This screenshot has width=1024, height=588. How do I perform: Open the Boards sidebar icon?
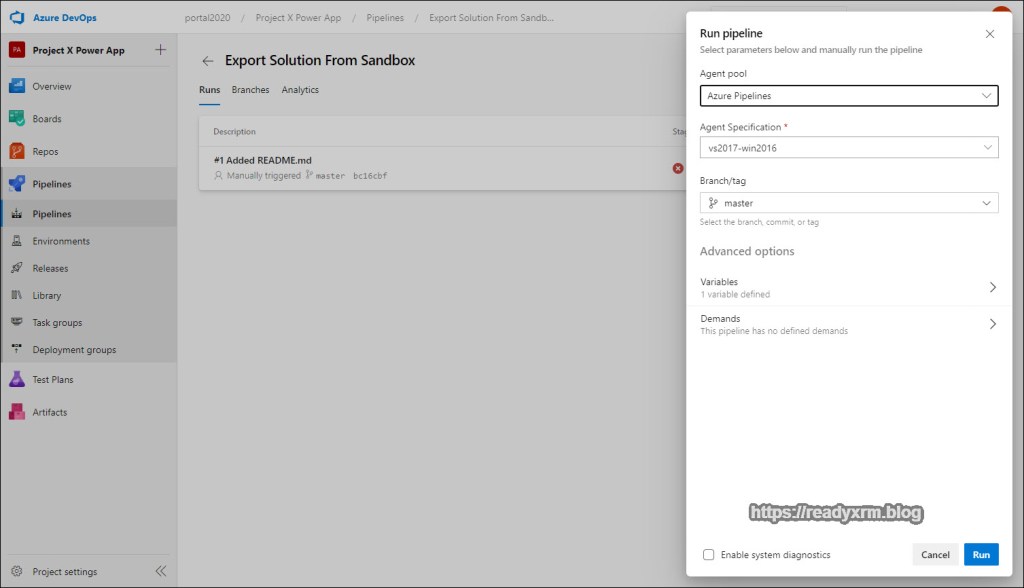[x=16, y=119]
